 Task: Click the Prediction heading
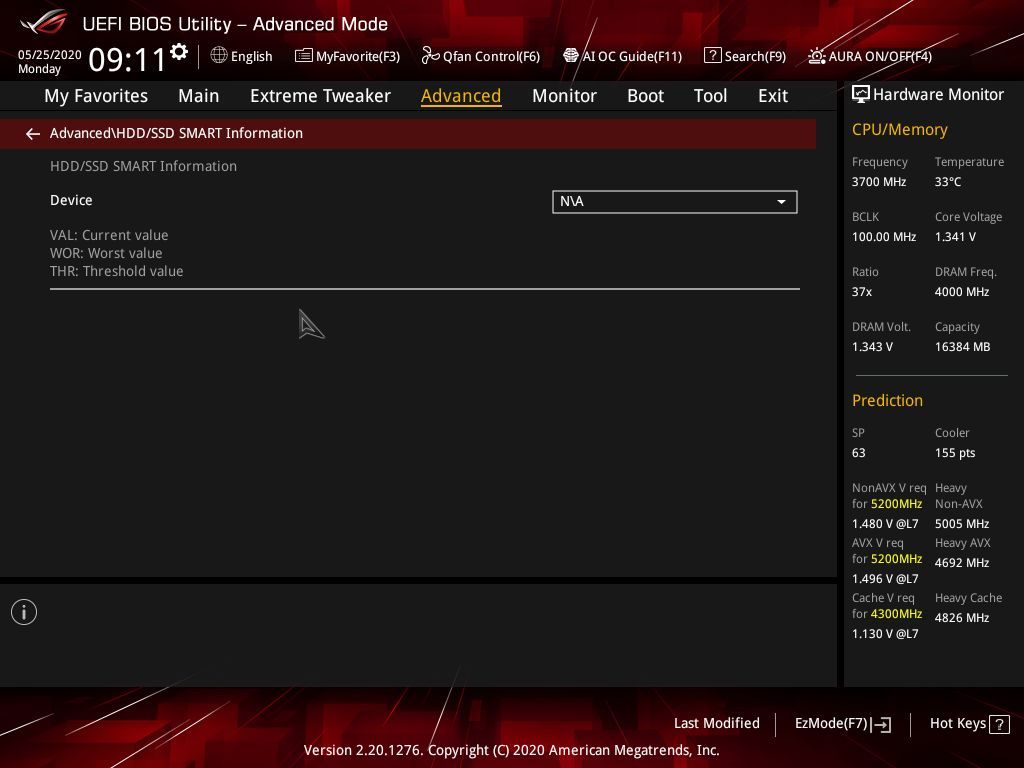[887, 400]
